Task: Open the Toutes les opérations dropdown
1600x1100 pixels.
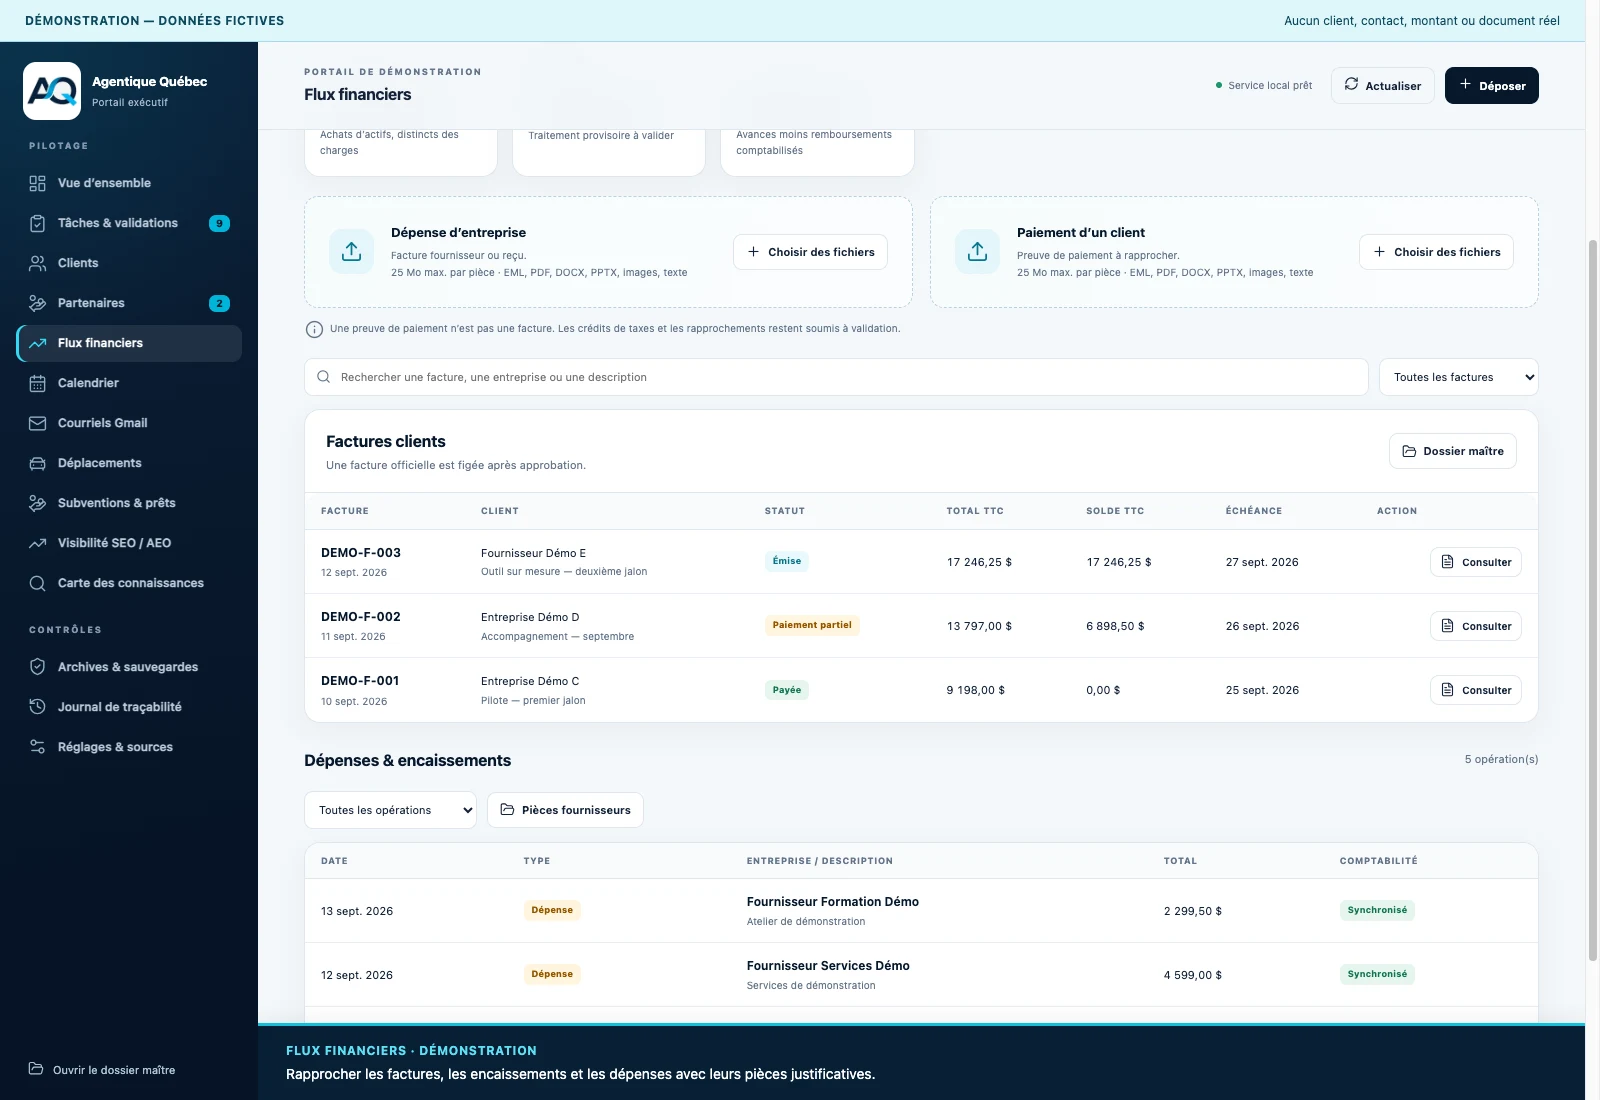Action: coord(390,810)
